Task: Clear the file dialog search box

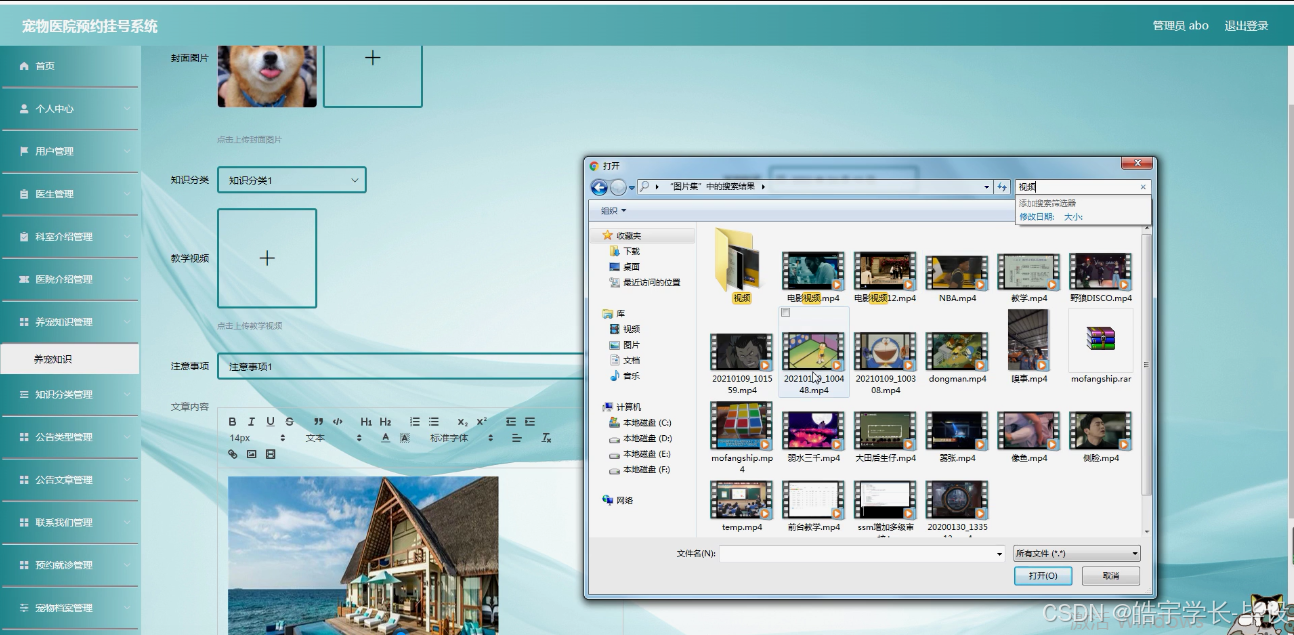Action: click(1143, 187)
